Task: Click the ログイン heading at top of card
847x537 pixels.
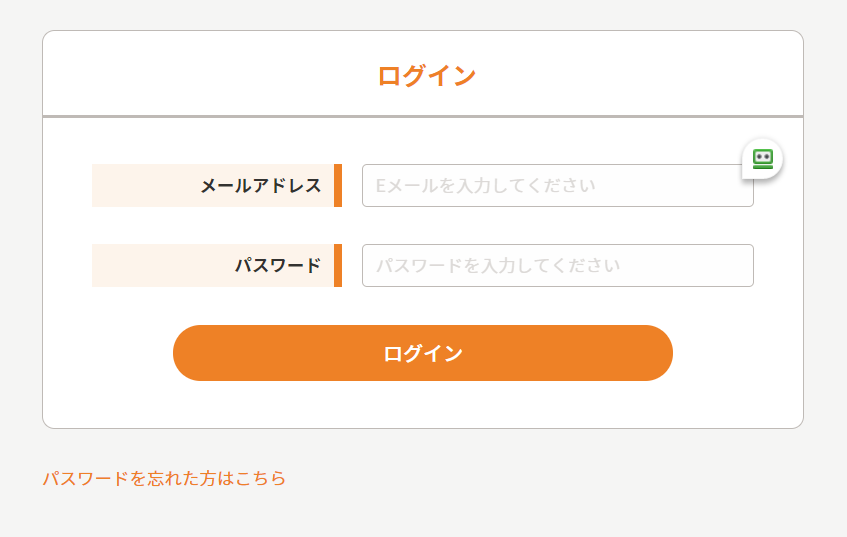Action: (x=426, y=76)
